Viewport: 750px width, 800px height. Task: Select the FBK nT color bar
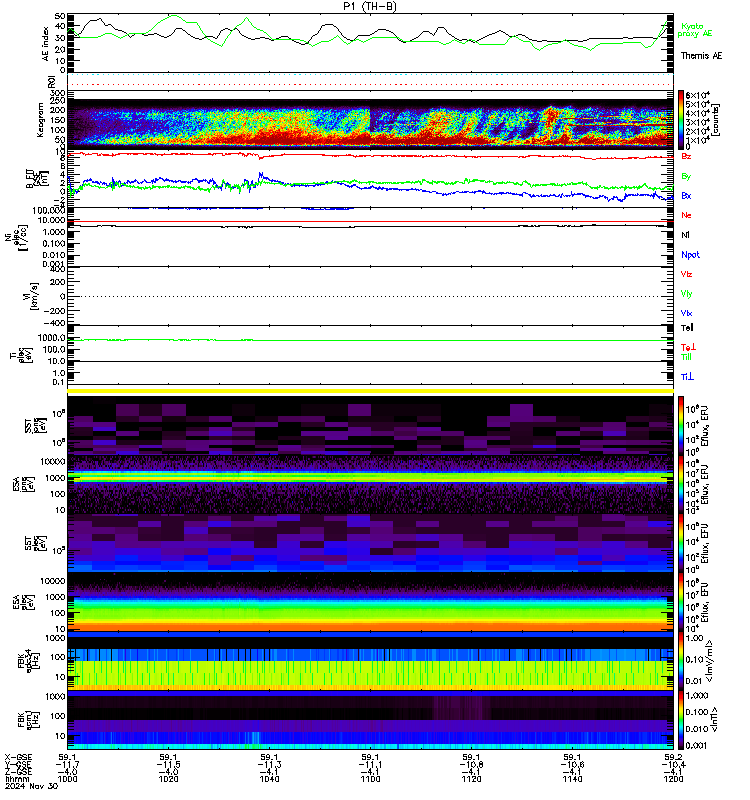[x=681, y=720]
